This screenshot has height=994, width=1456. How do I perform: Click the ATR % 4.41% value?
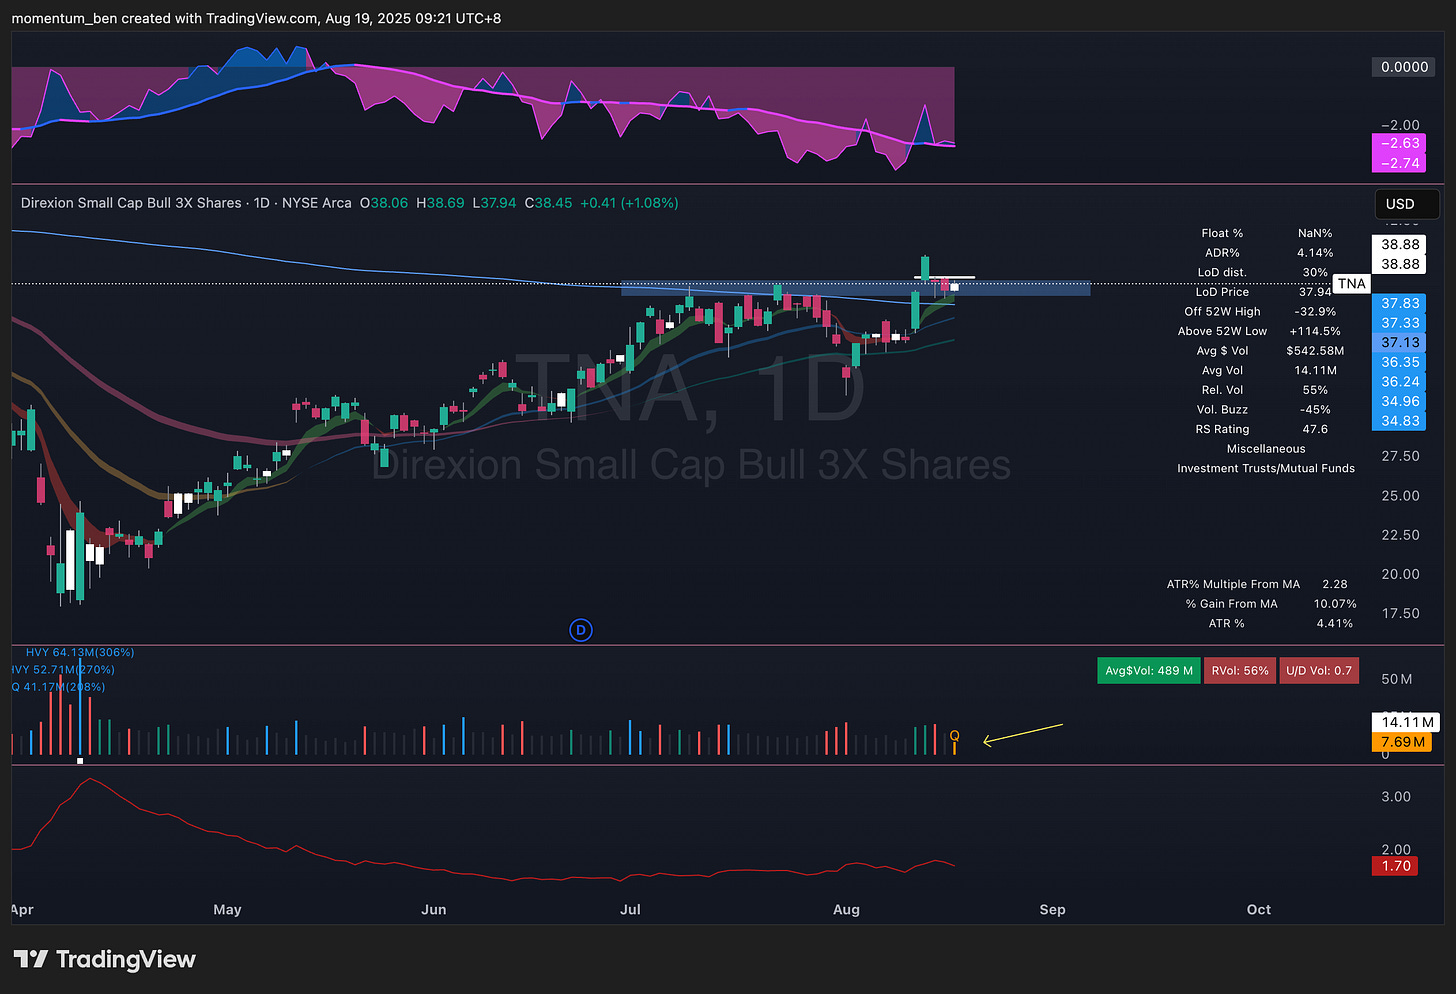coord(1335,624)
